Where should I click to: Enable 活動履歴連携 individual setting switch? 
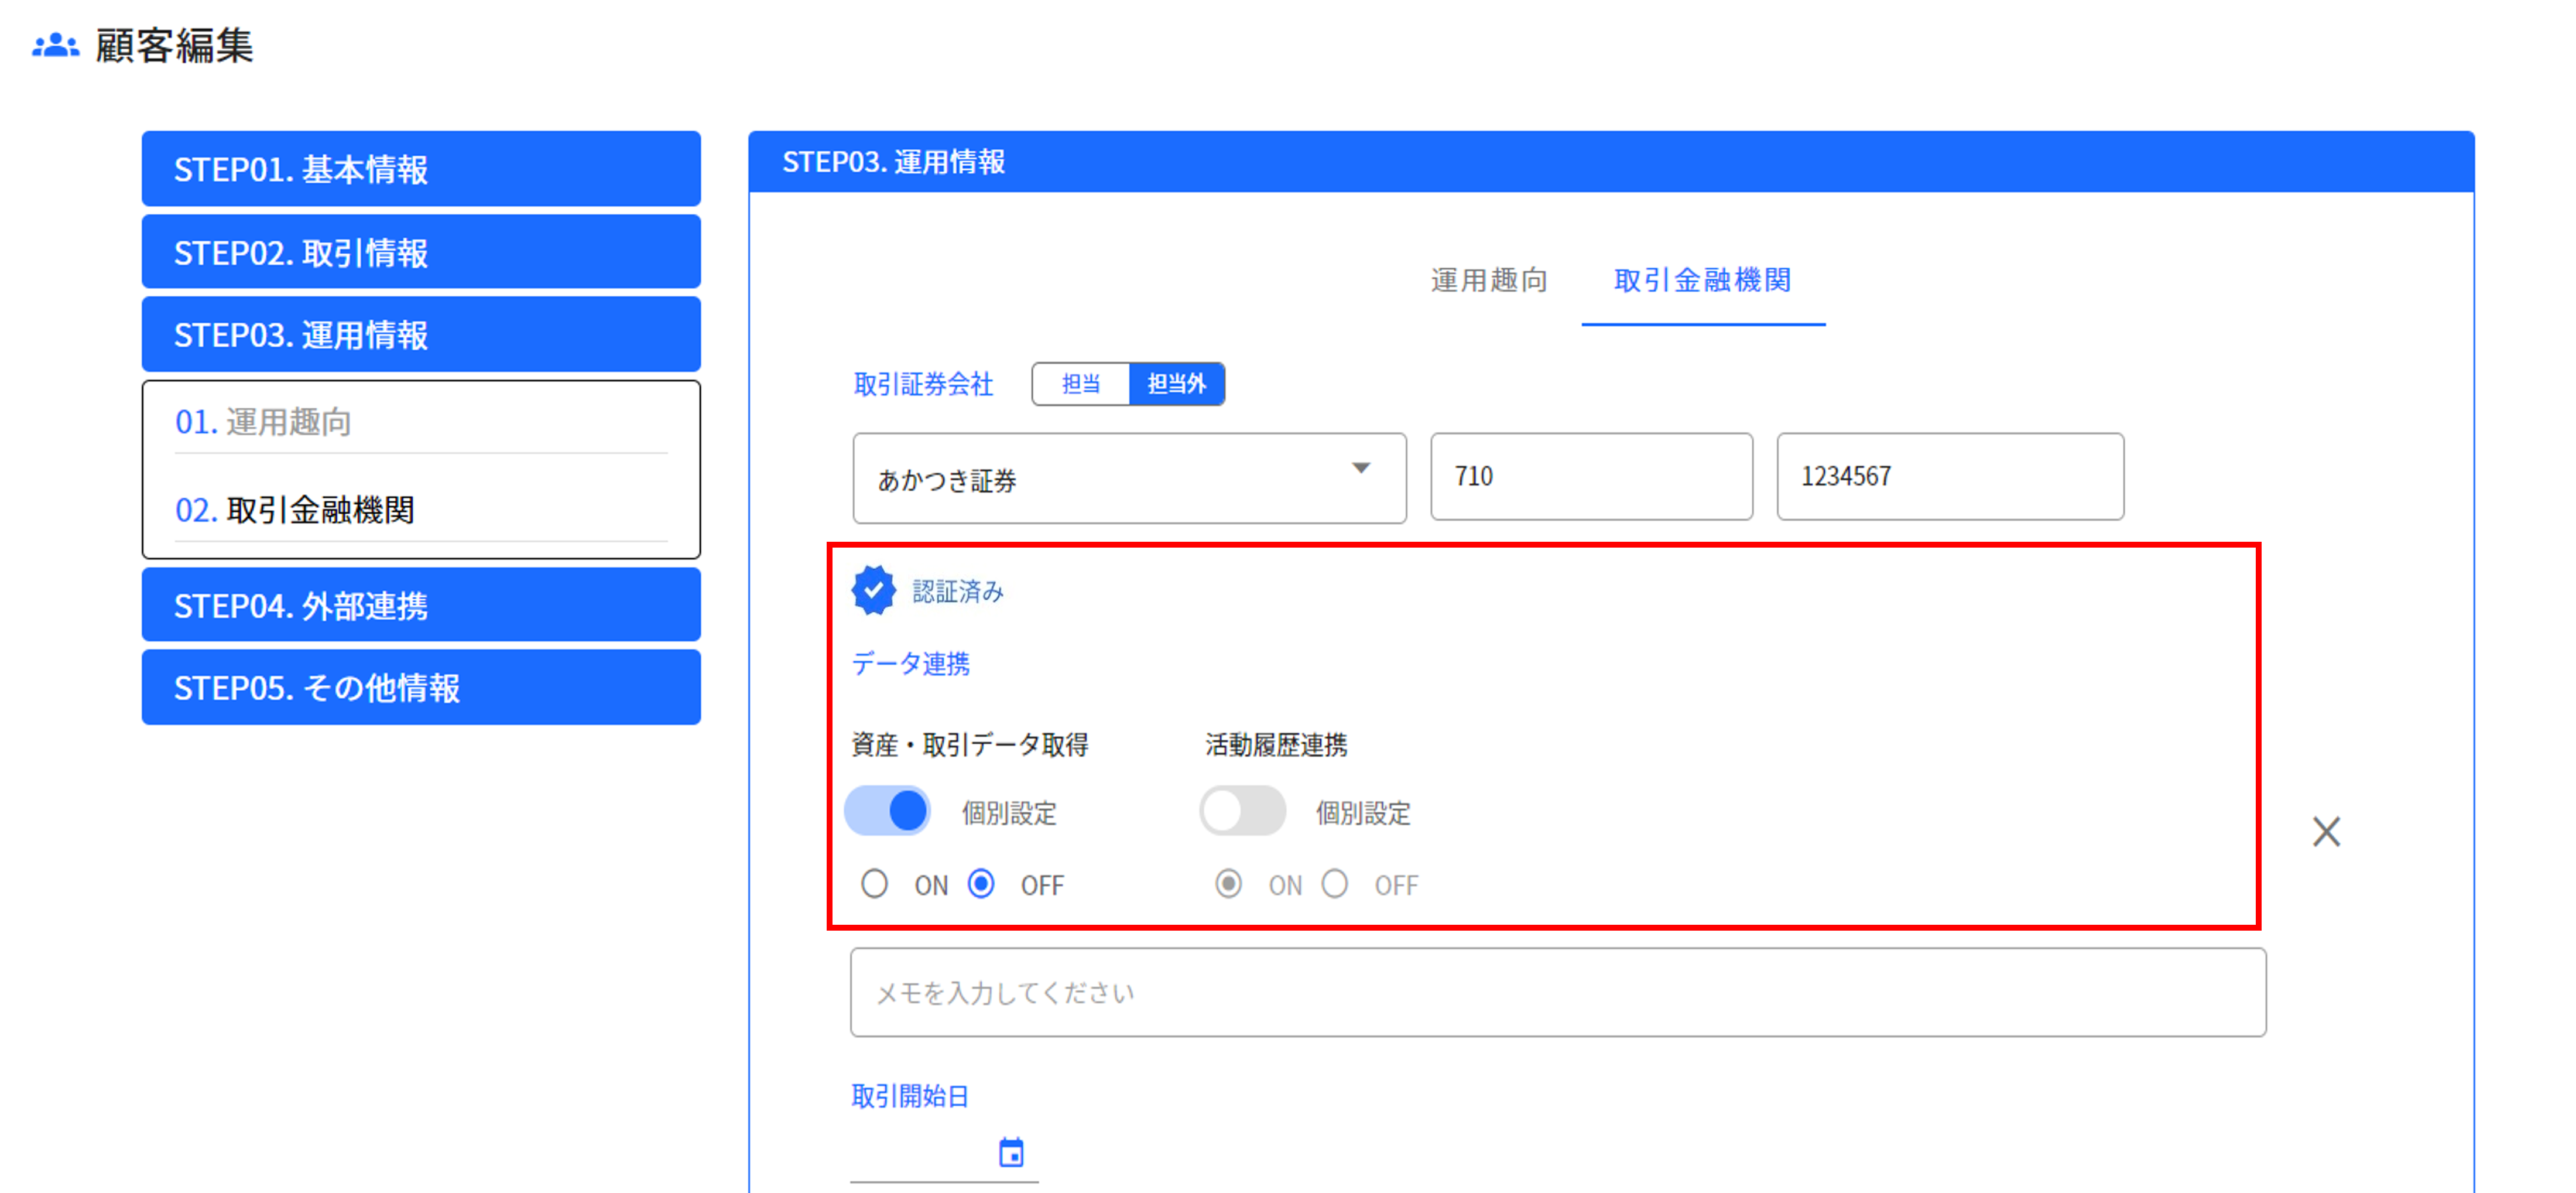(1242, 811)
